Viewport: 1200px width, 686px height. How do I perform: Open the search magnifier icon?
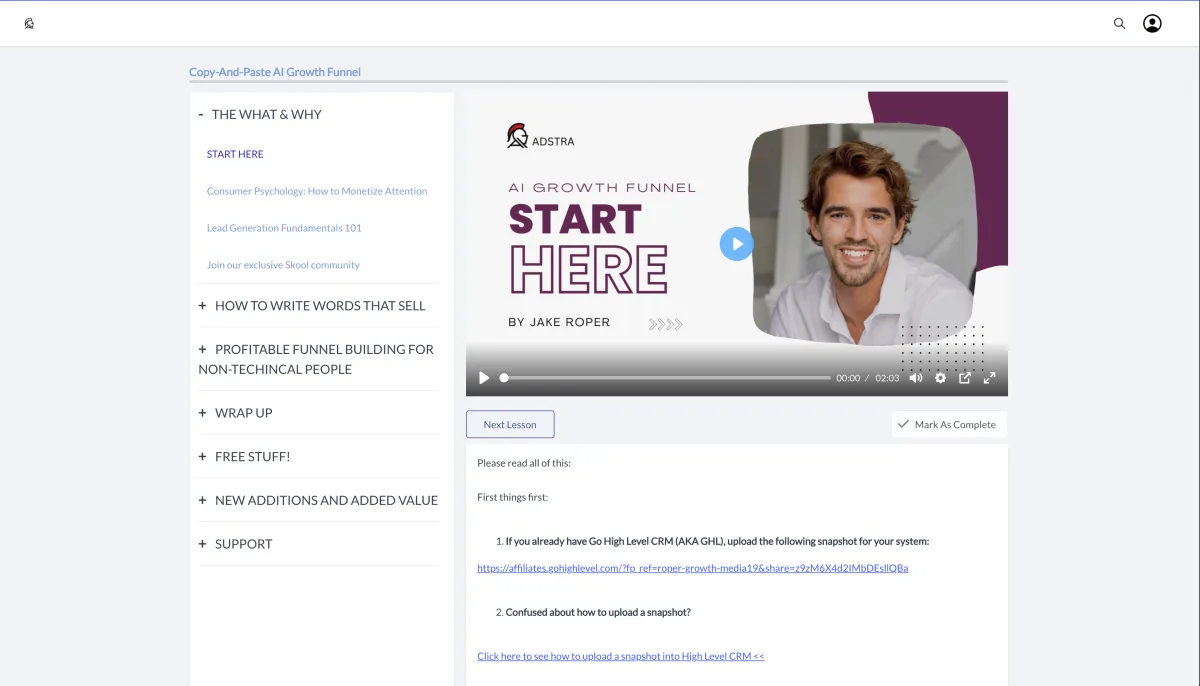(1120, 23)
